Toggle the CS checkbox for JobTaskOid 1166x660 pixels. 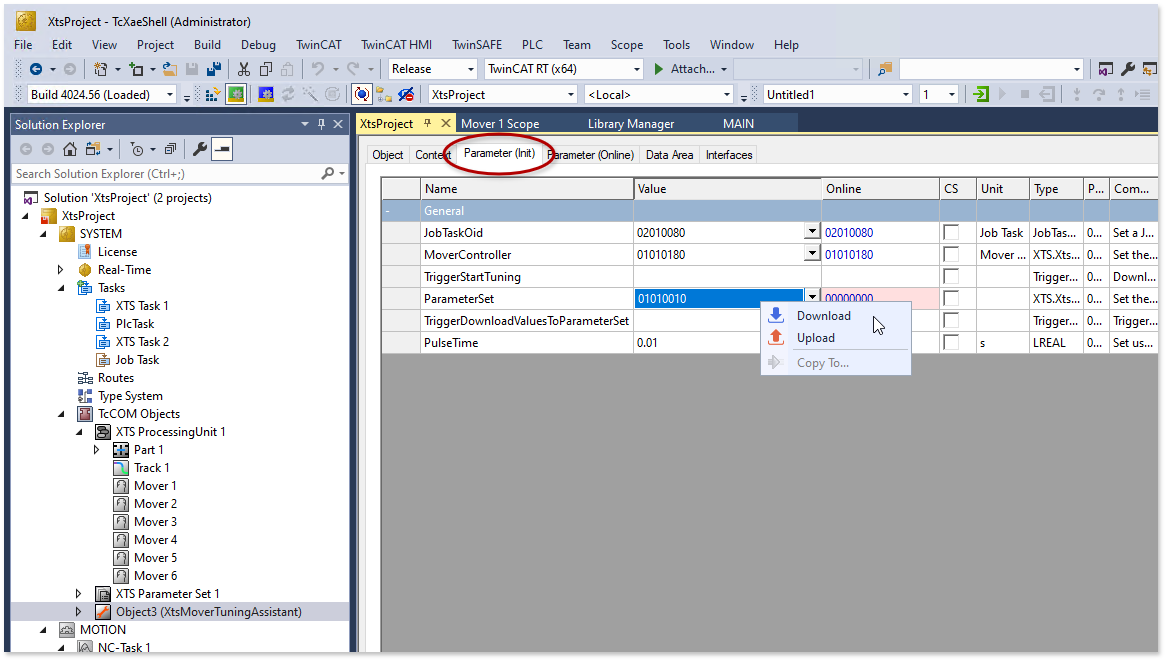[x=950, y=233]
